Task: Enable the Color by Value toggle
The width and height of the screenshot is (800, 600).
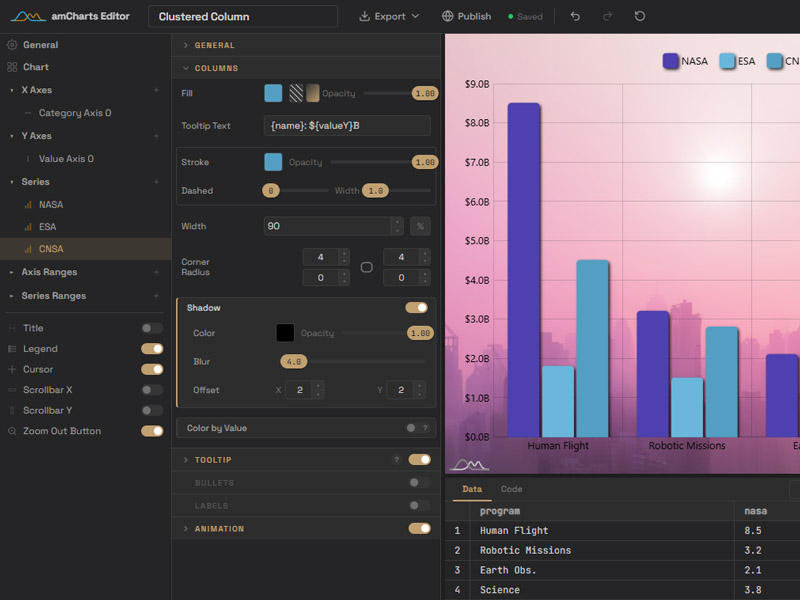Action: [411, 428]
